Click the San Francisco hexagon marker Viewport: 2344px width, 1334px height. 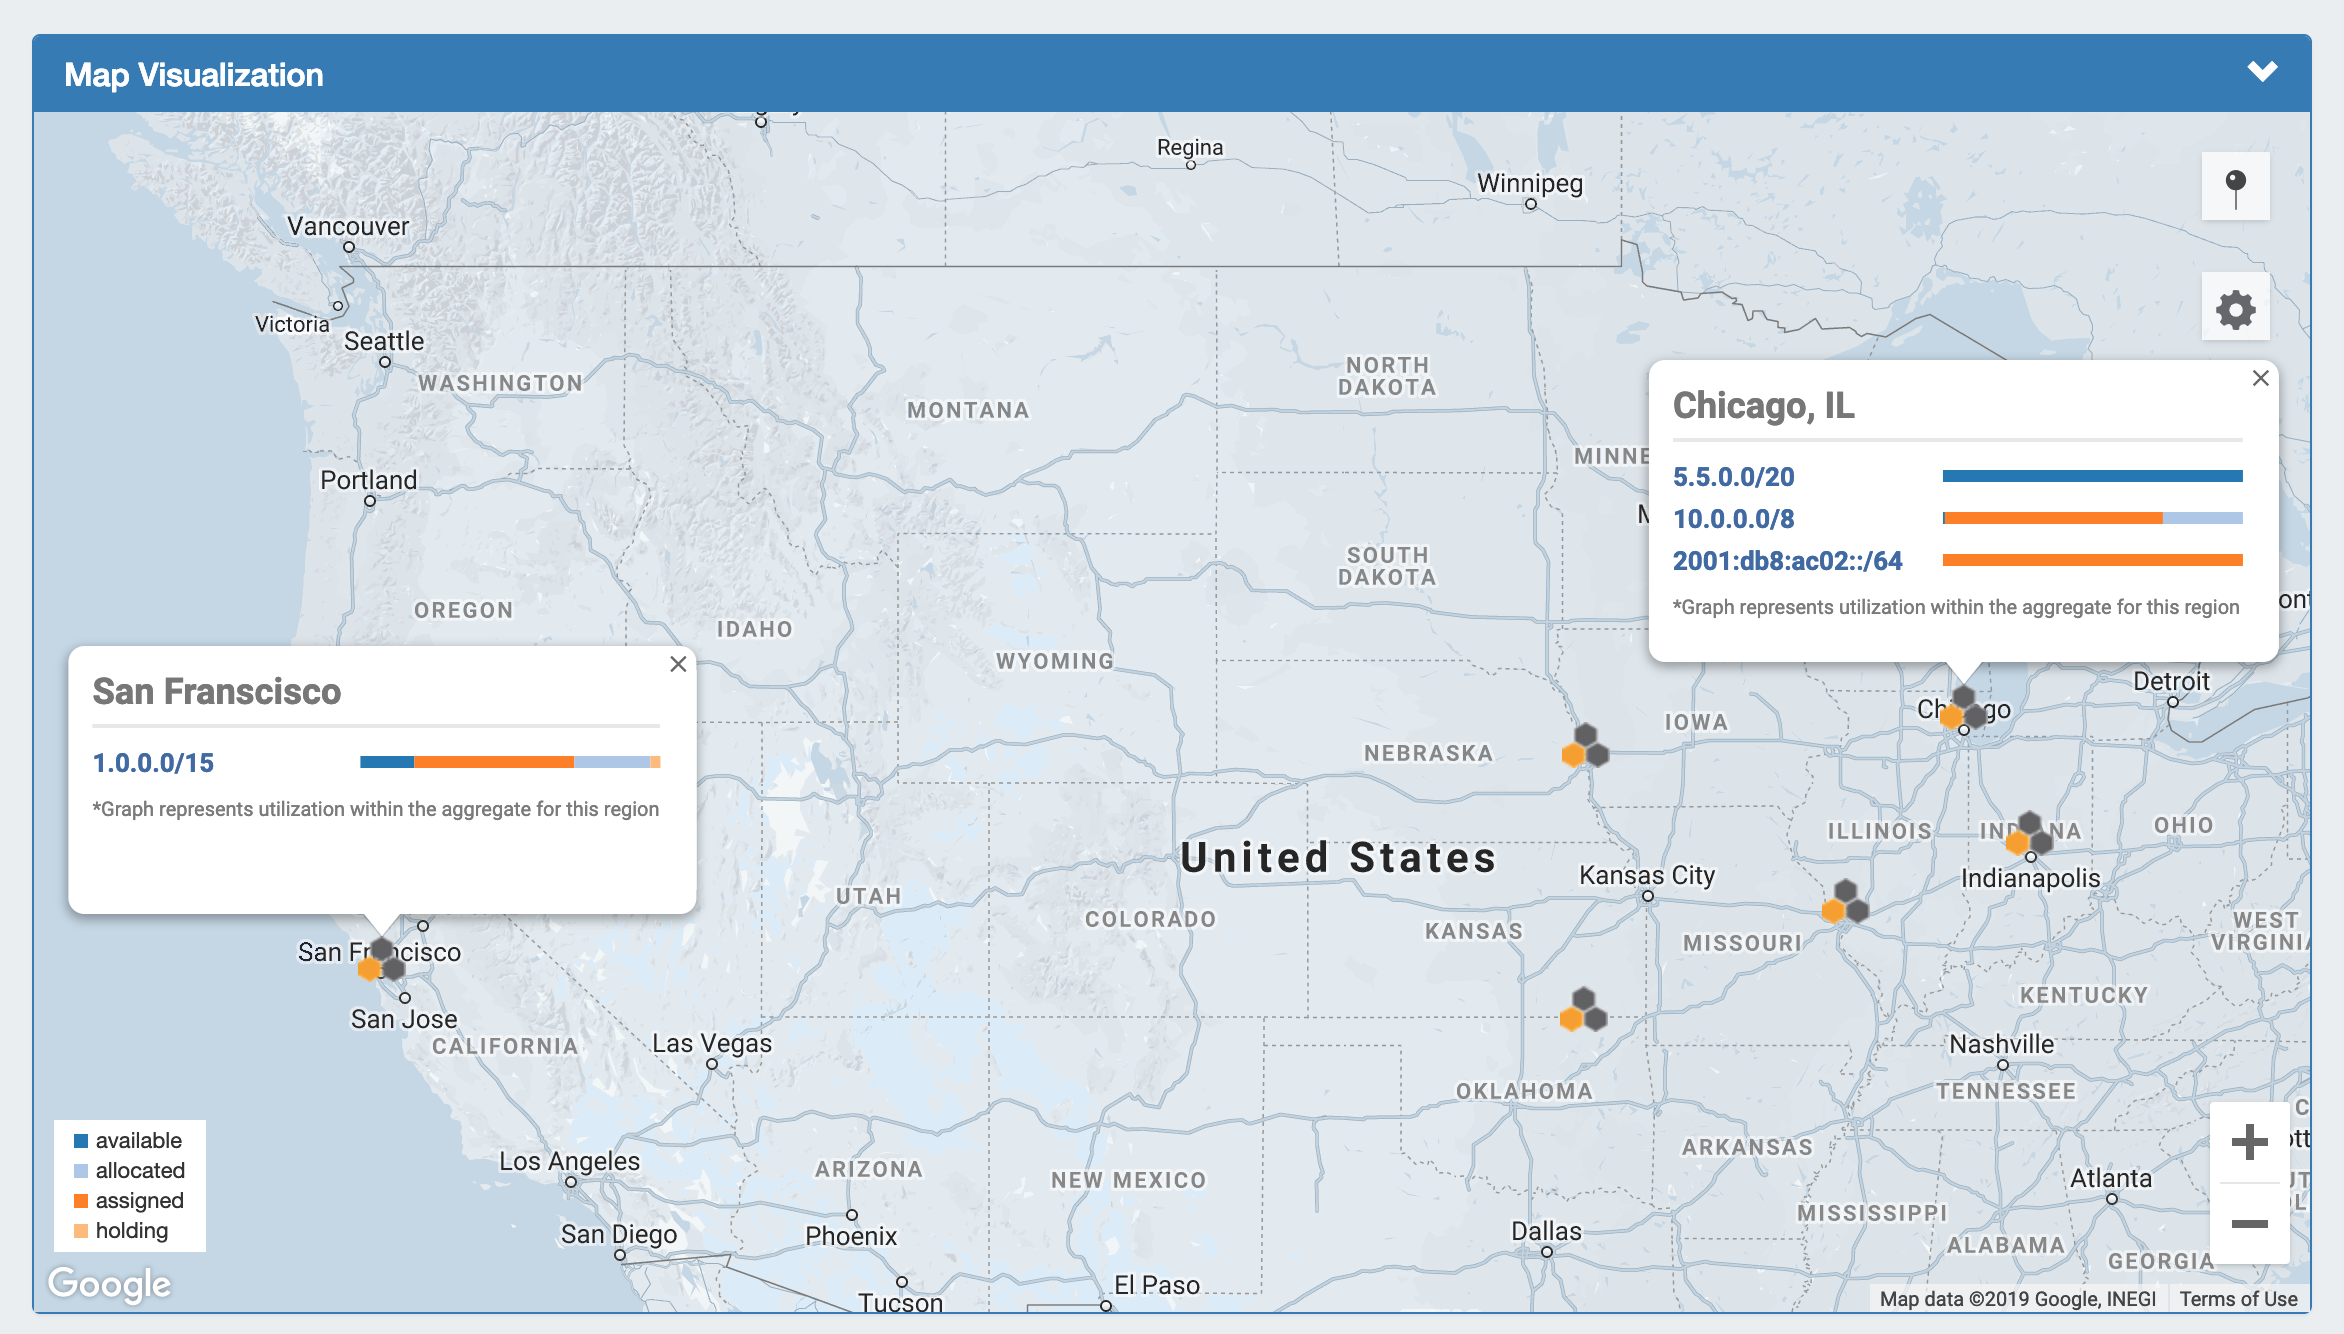[381, 960]
